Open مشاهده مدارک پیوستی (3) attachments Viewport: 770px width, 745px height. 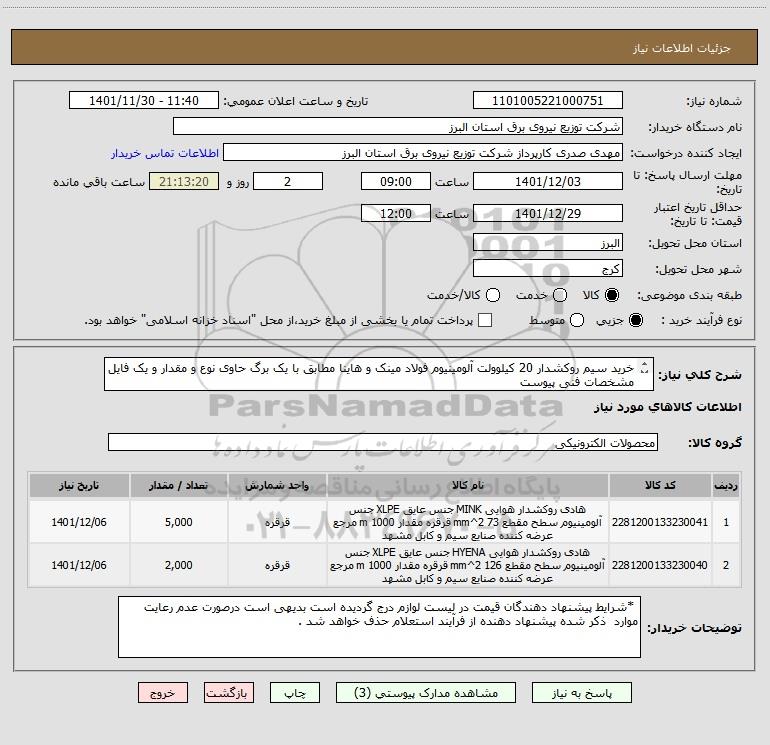(425, 693)
